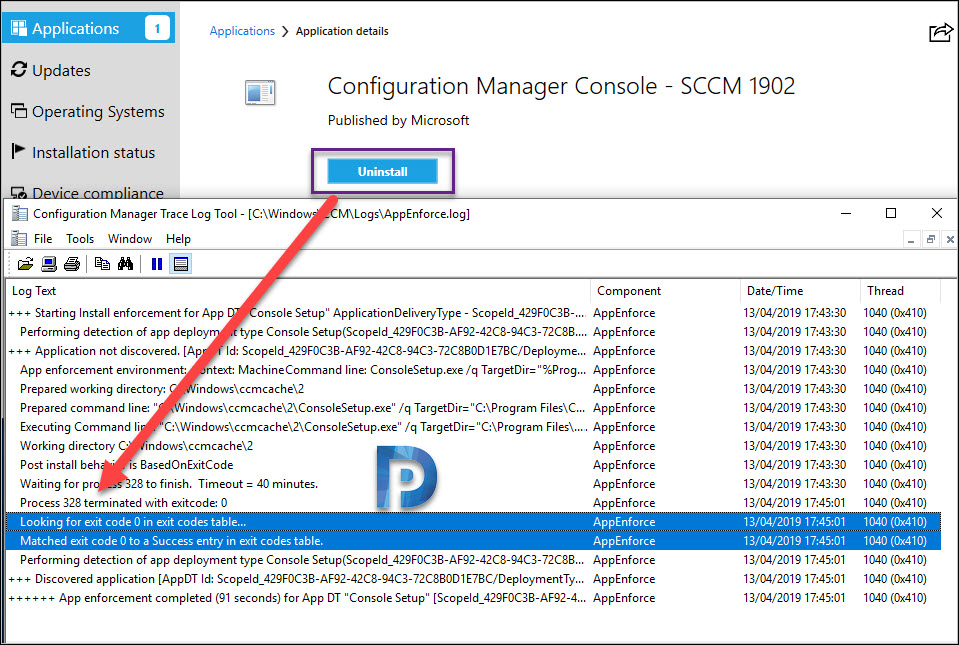Click the Log Text column header

[x=298, y=290]
